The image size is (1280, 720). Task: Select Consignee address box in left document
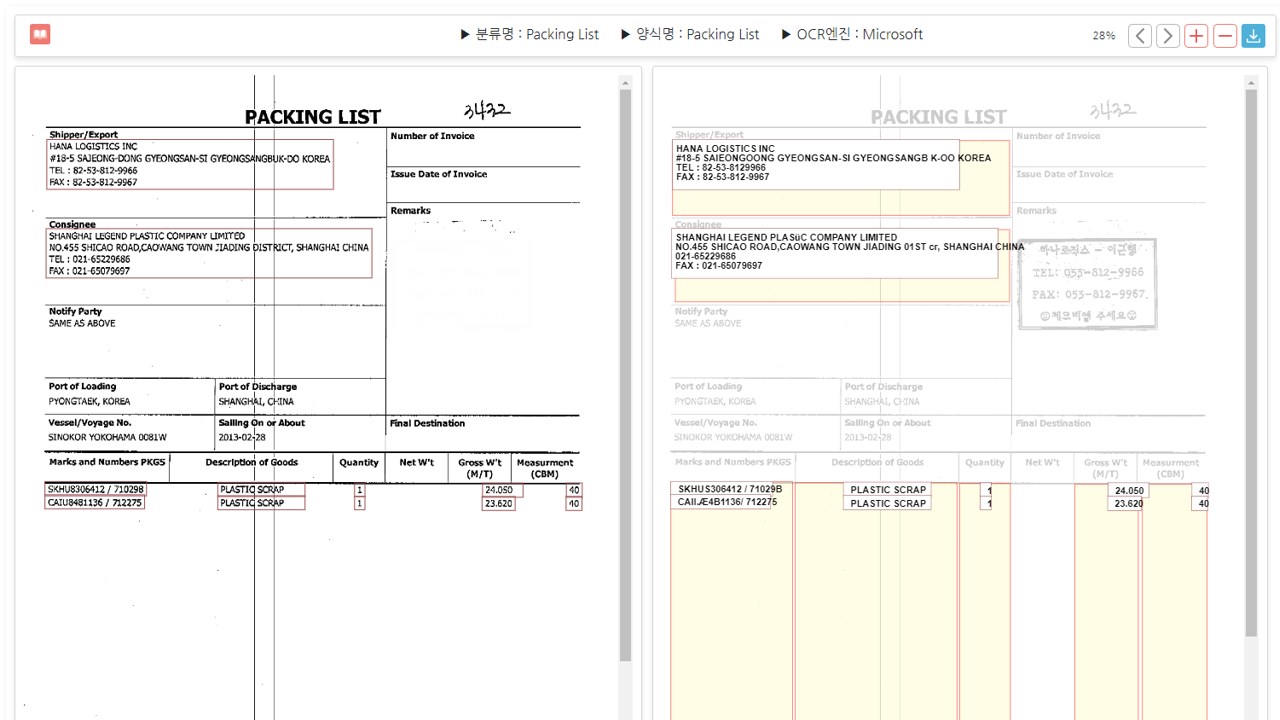click(x=209, y=253)
